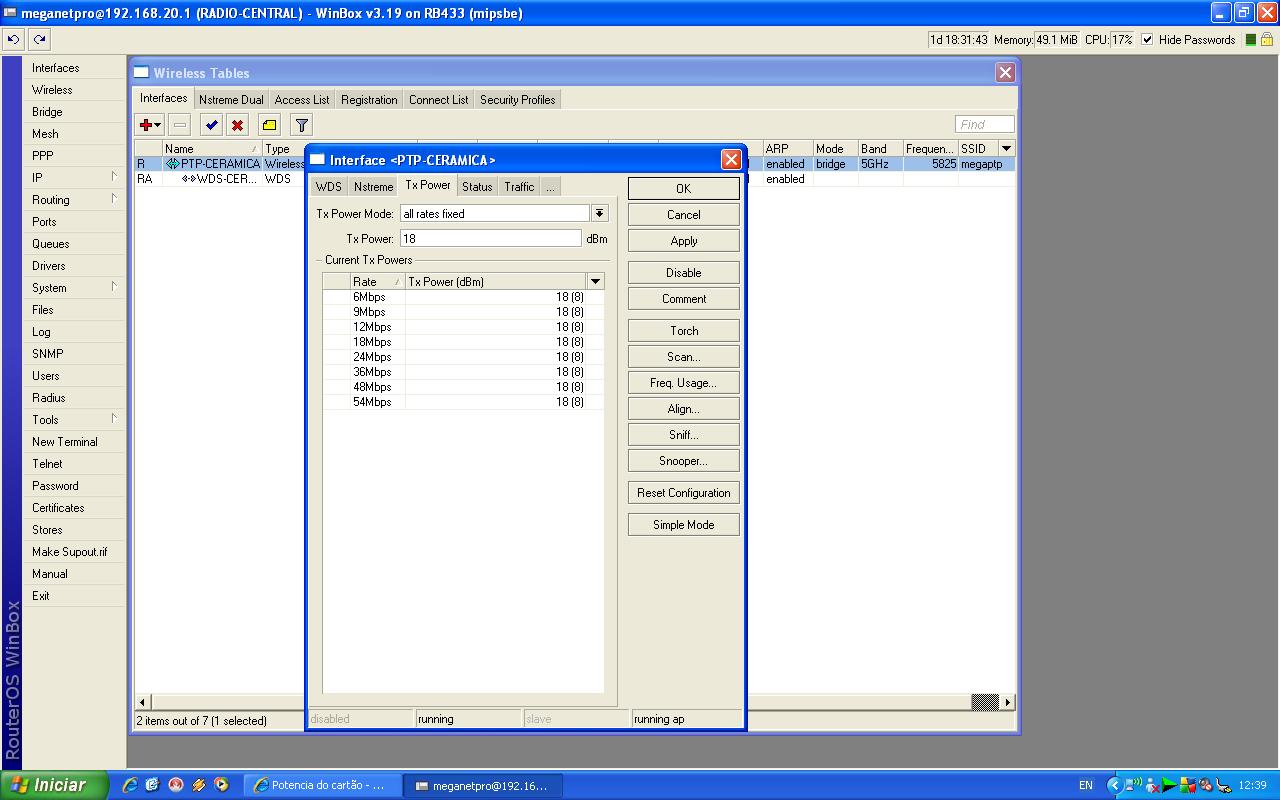Expand the System submenu in sidebar
The height and width of the screenshot is (800, 1280).
coord(114,287)
